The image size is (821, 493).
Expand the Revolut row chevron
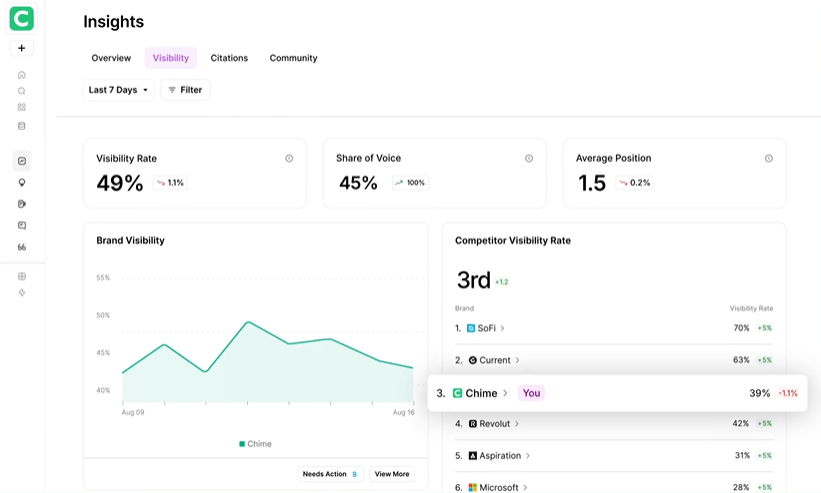pyautogui.click(x=517, y=423)
